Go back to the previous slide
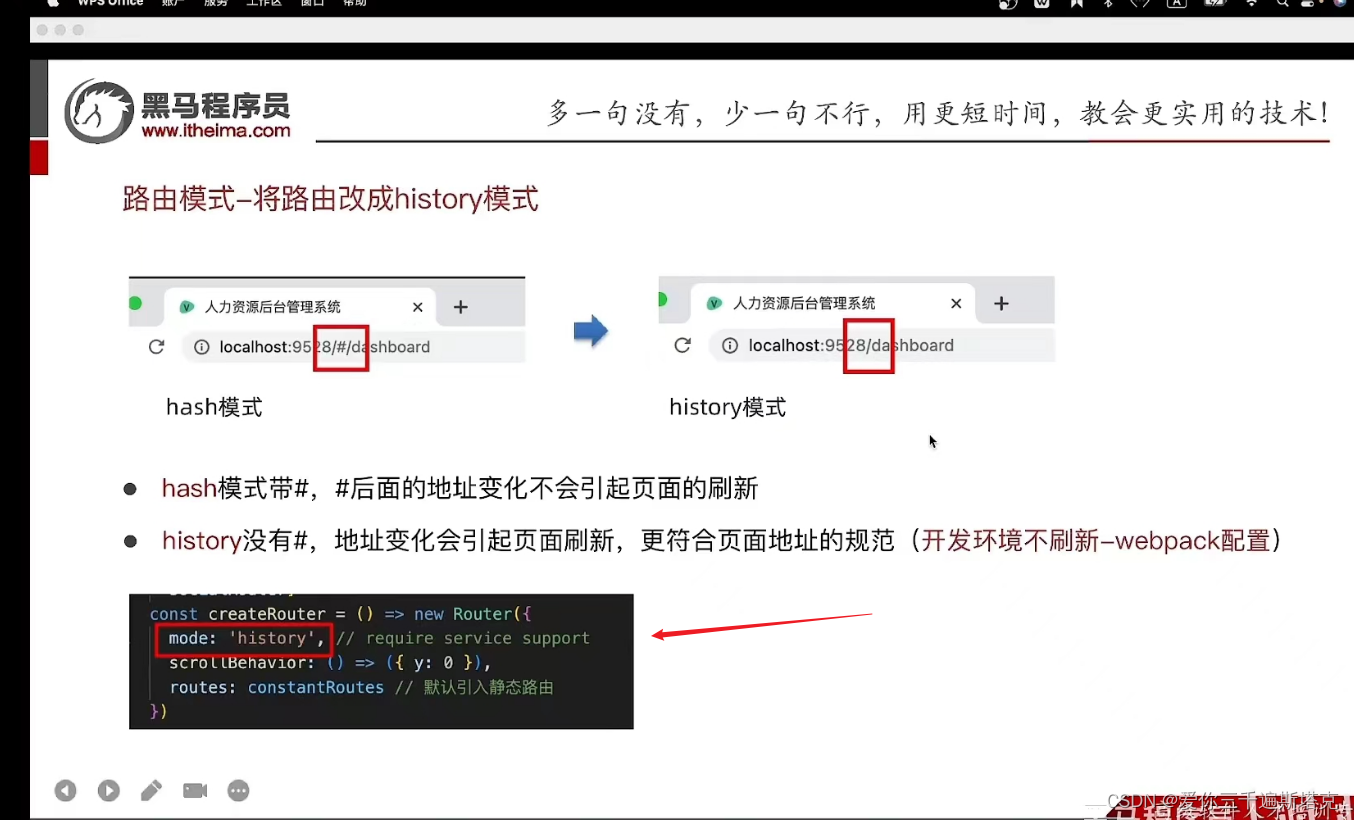1354x820 pixels. (x=65, y=790)
